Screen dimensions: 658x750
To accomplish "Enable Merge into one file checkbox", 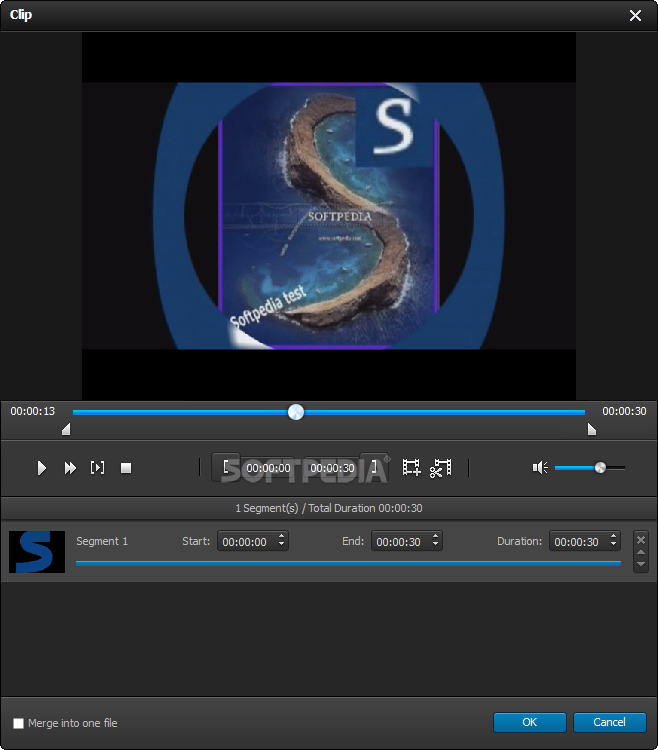I will pos(18,723).
